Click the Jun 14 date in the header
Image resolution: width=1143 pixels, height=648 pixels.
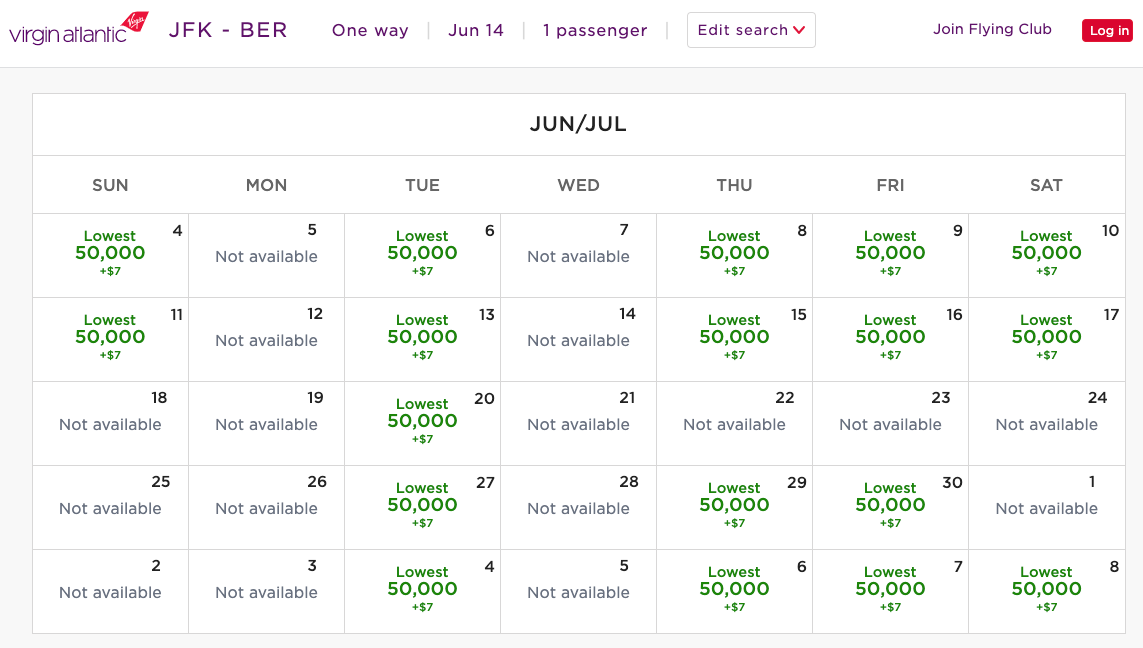476,30
